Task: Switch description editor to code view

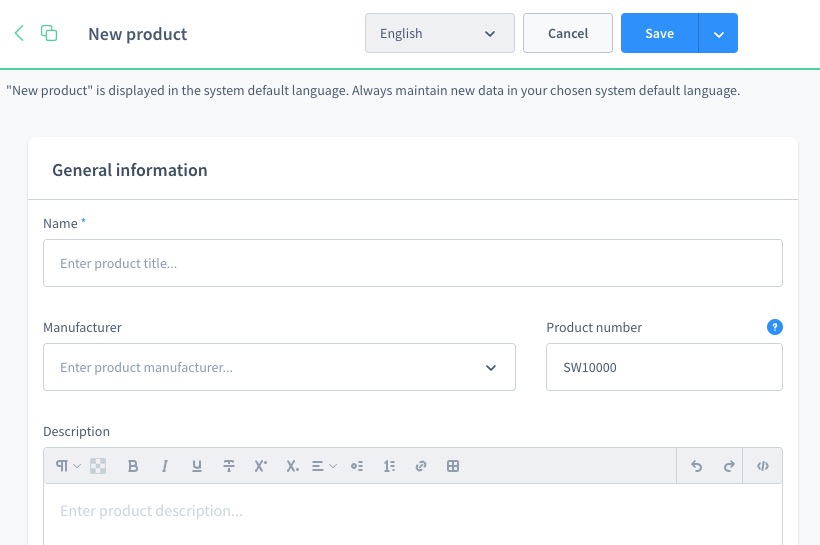Action: click(x=762, y=465)
